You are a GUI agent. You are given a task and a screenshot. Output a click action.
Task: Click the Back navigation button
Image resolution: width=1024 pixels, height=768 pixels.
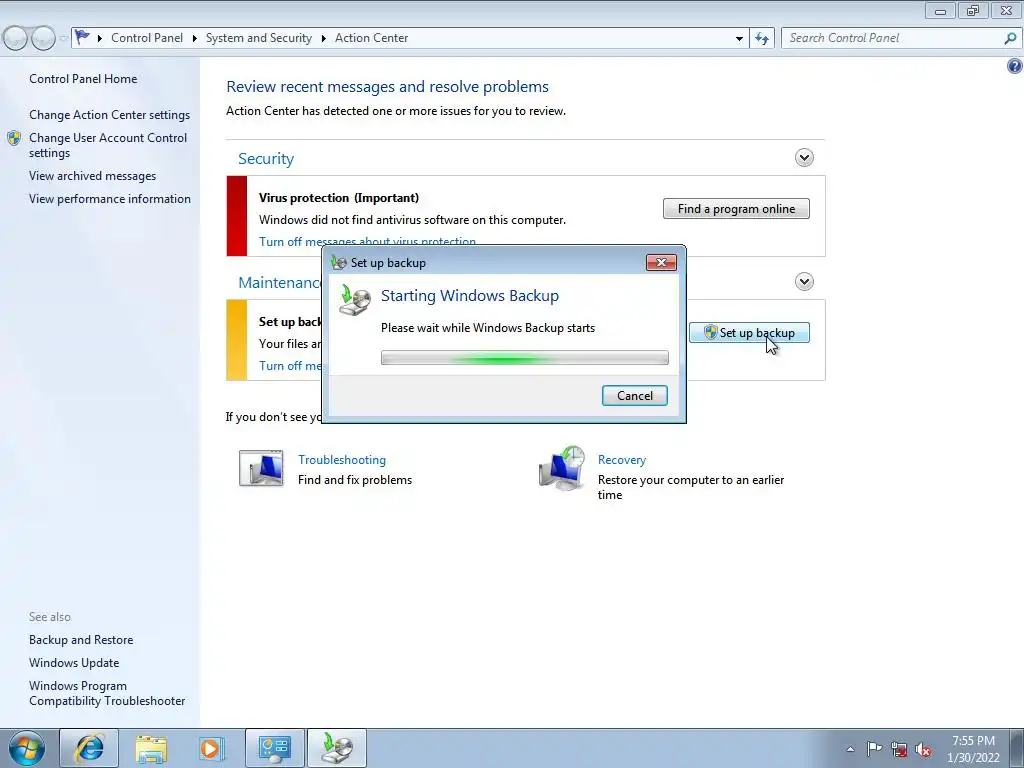point(15,39)
